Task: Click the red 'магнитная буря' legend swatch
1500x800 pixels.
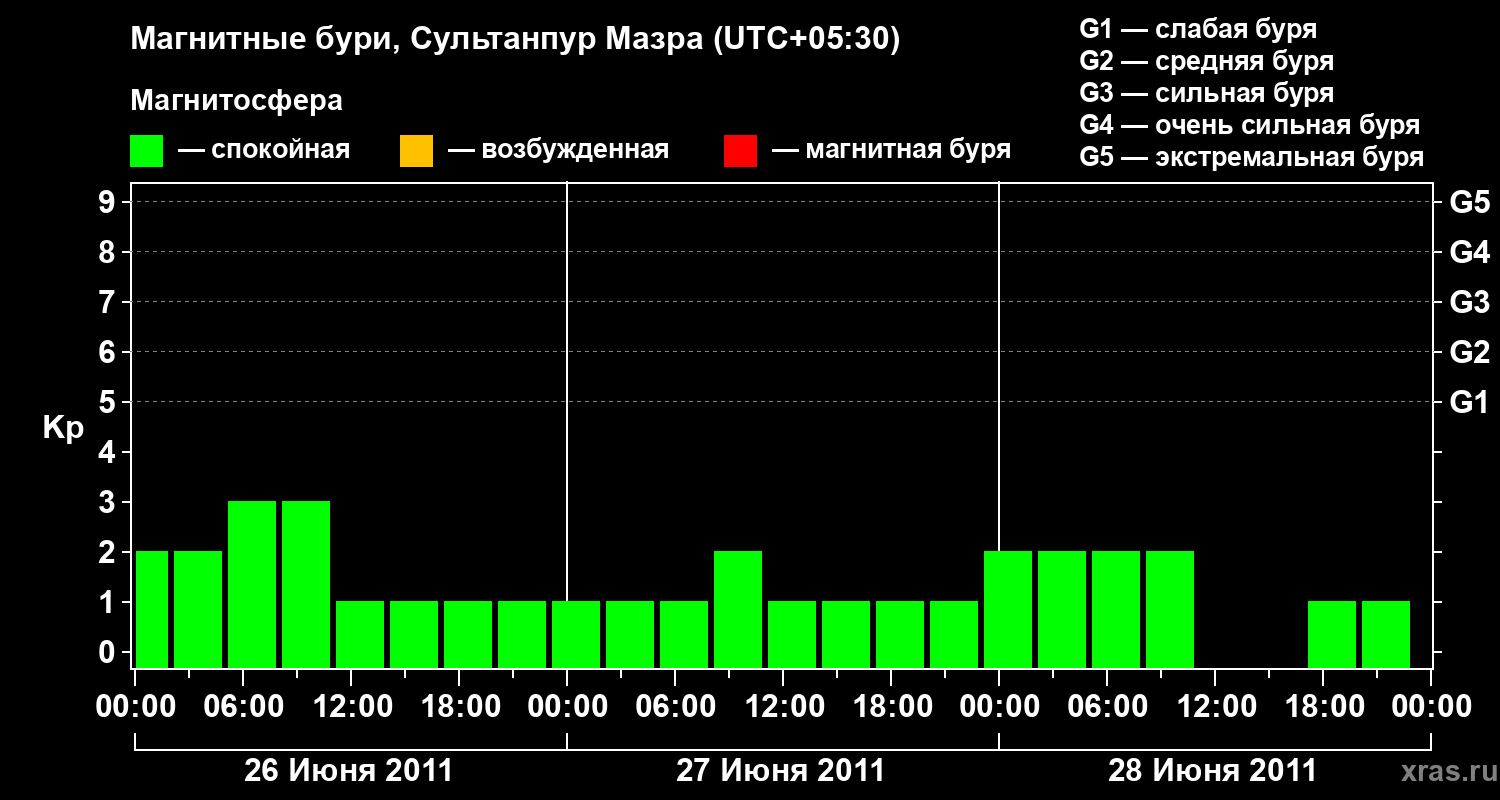Action: pyautogui.click(x=740, y=151)
